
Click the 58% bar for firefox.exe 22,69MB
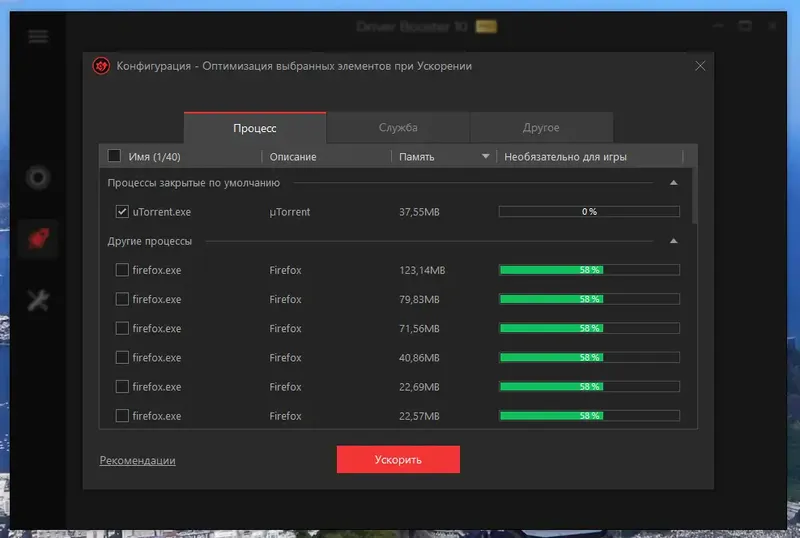(589, 386)
